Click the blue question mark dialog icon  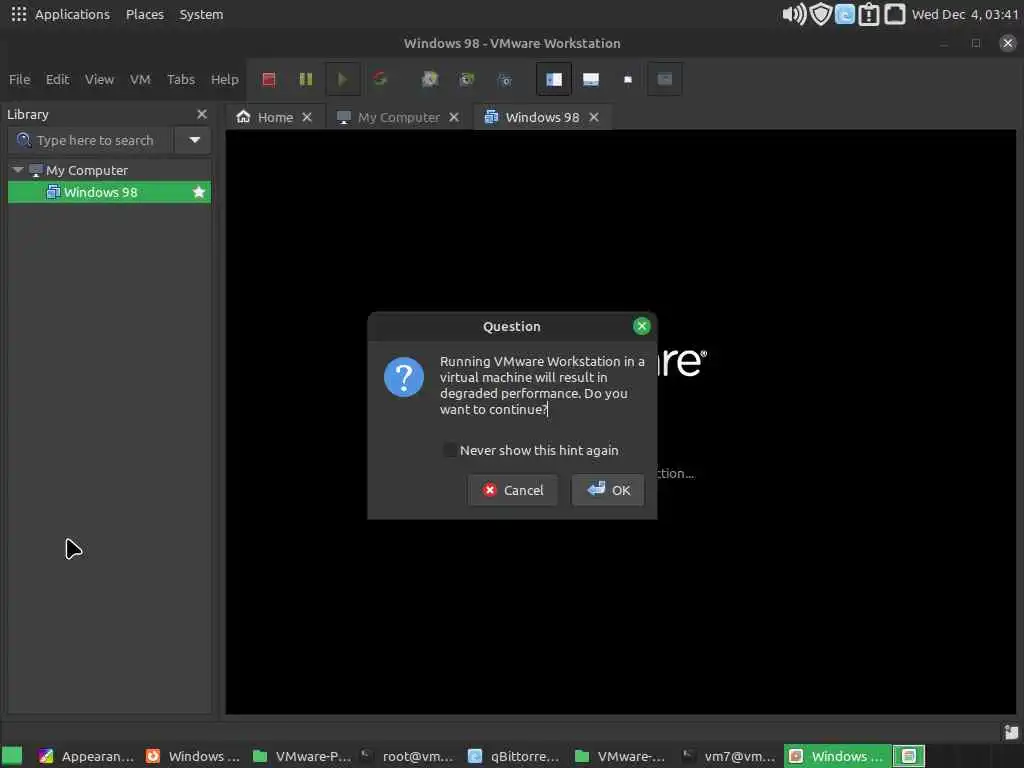[404, 377]
